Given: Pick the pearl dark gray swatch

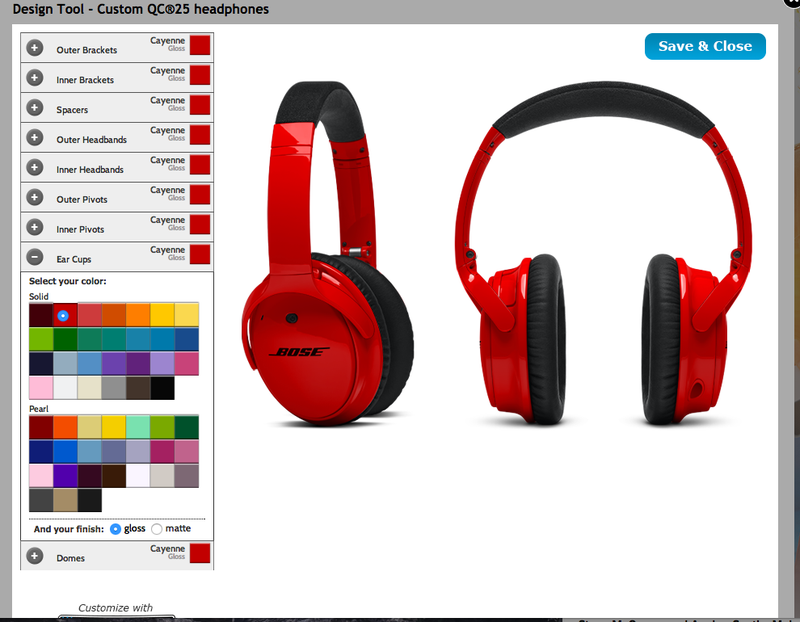Looking at the screenshot, I should point(41,501).
